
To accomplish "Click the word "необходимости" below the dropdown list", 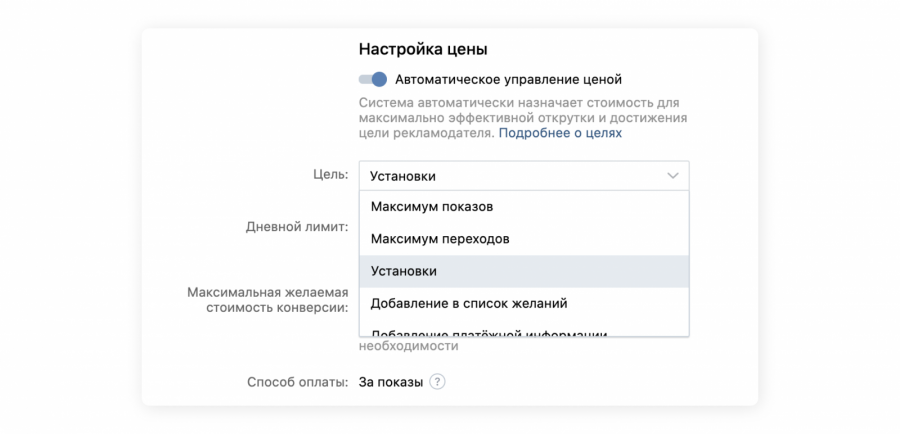I will [x=408, y=346].
